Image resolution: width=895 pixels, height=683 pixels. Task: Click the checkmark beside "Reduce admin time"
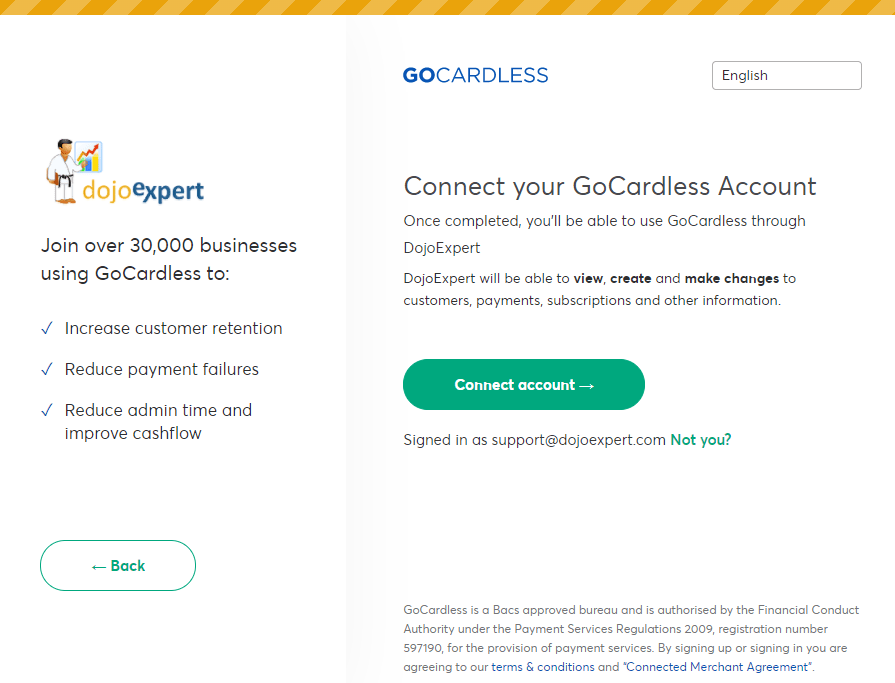pyautogui.click(x=45, y=410)
